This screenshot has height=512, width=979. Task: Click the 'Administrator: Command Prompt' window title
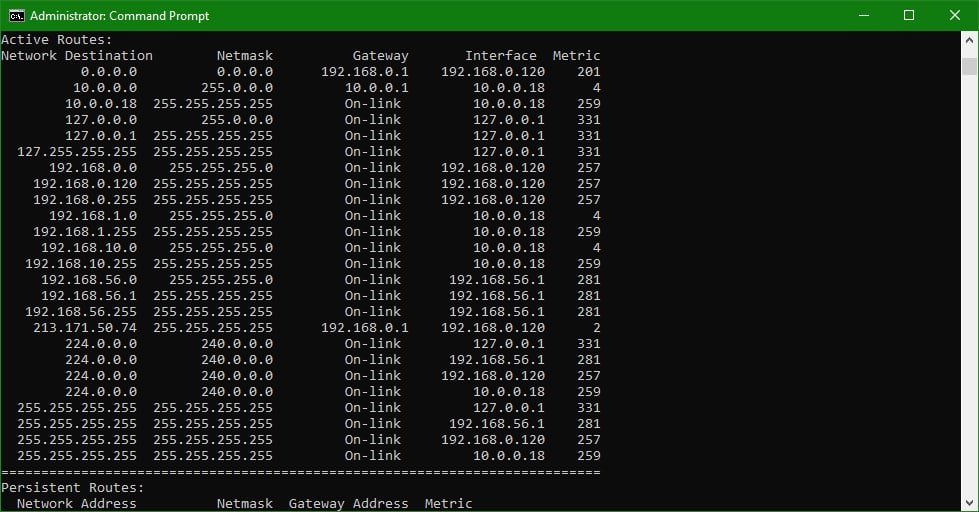[x=119, y=16]
